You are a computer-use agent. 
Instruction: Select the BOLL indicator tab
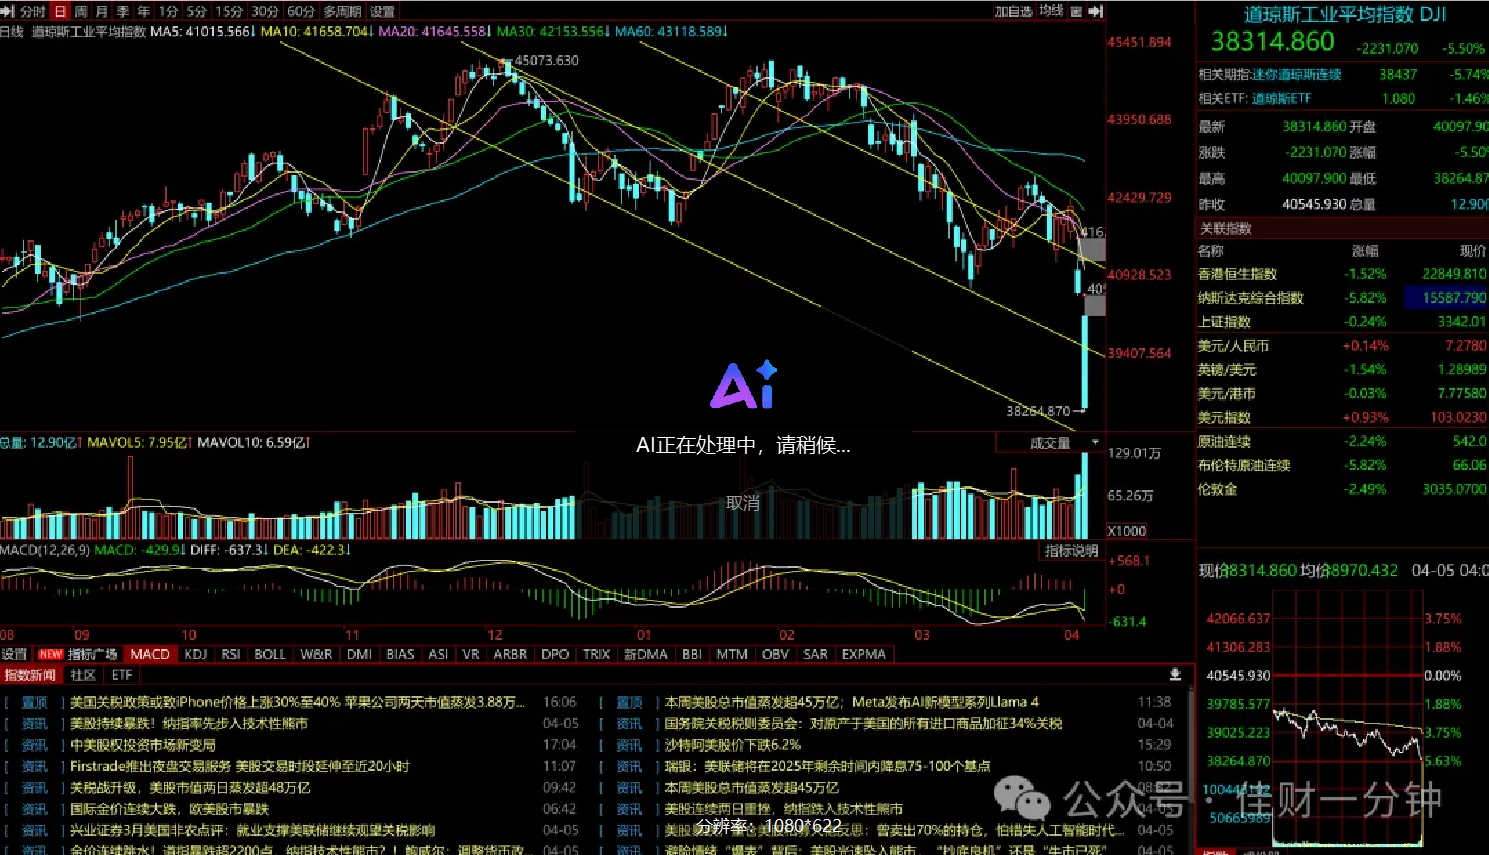[x=270, y=654]
